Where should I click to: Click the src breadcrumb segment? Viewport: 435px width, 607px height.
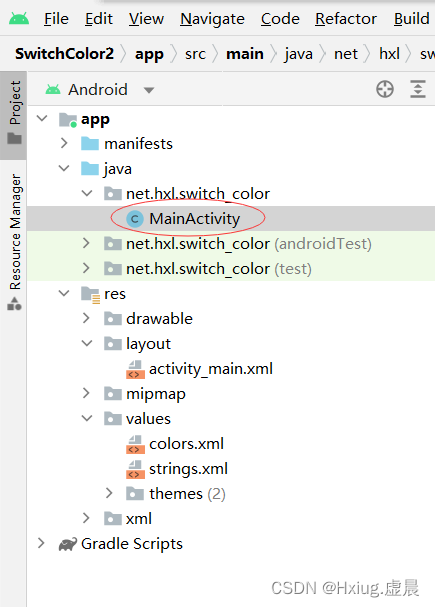click(195, 54)
